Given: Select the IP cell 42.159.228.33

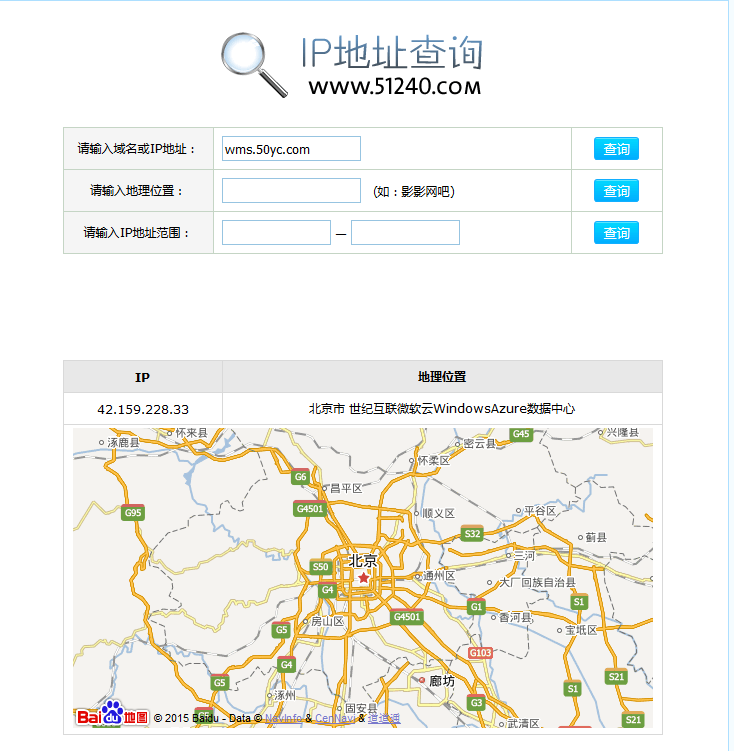Looking at the screenshot, I should pos(143,410).
